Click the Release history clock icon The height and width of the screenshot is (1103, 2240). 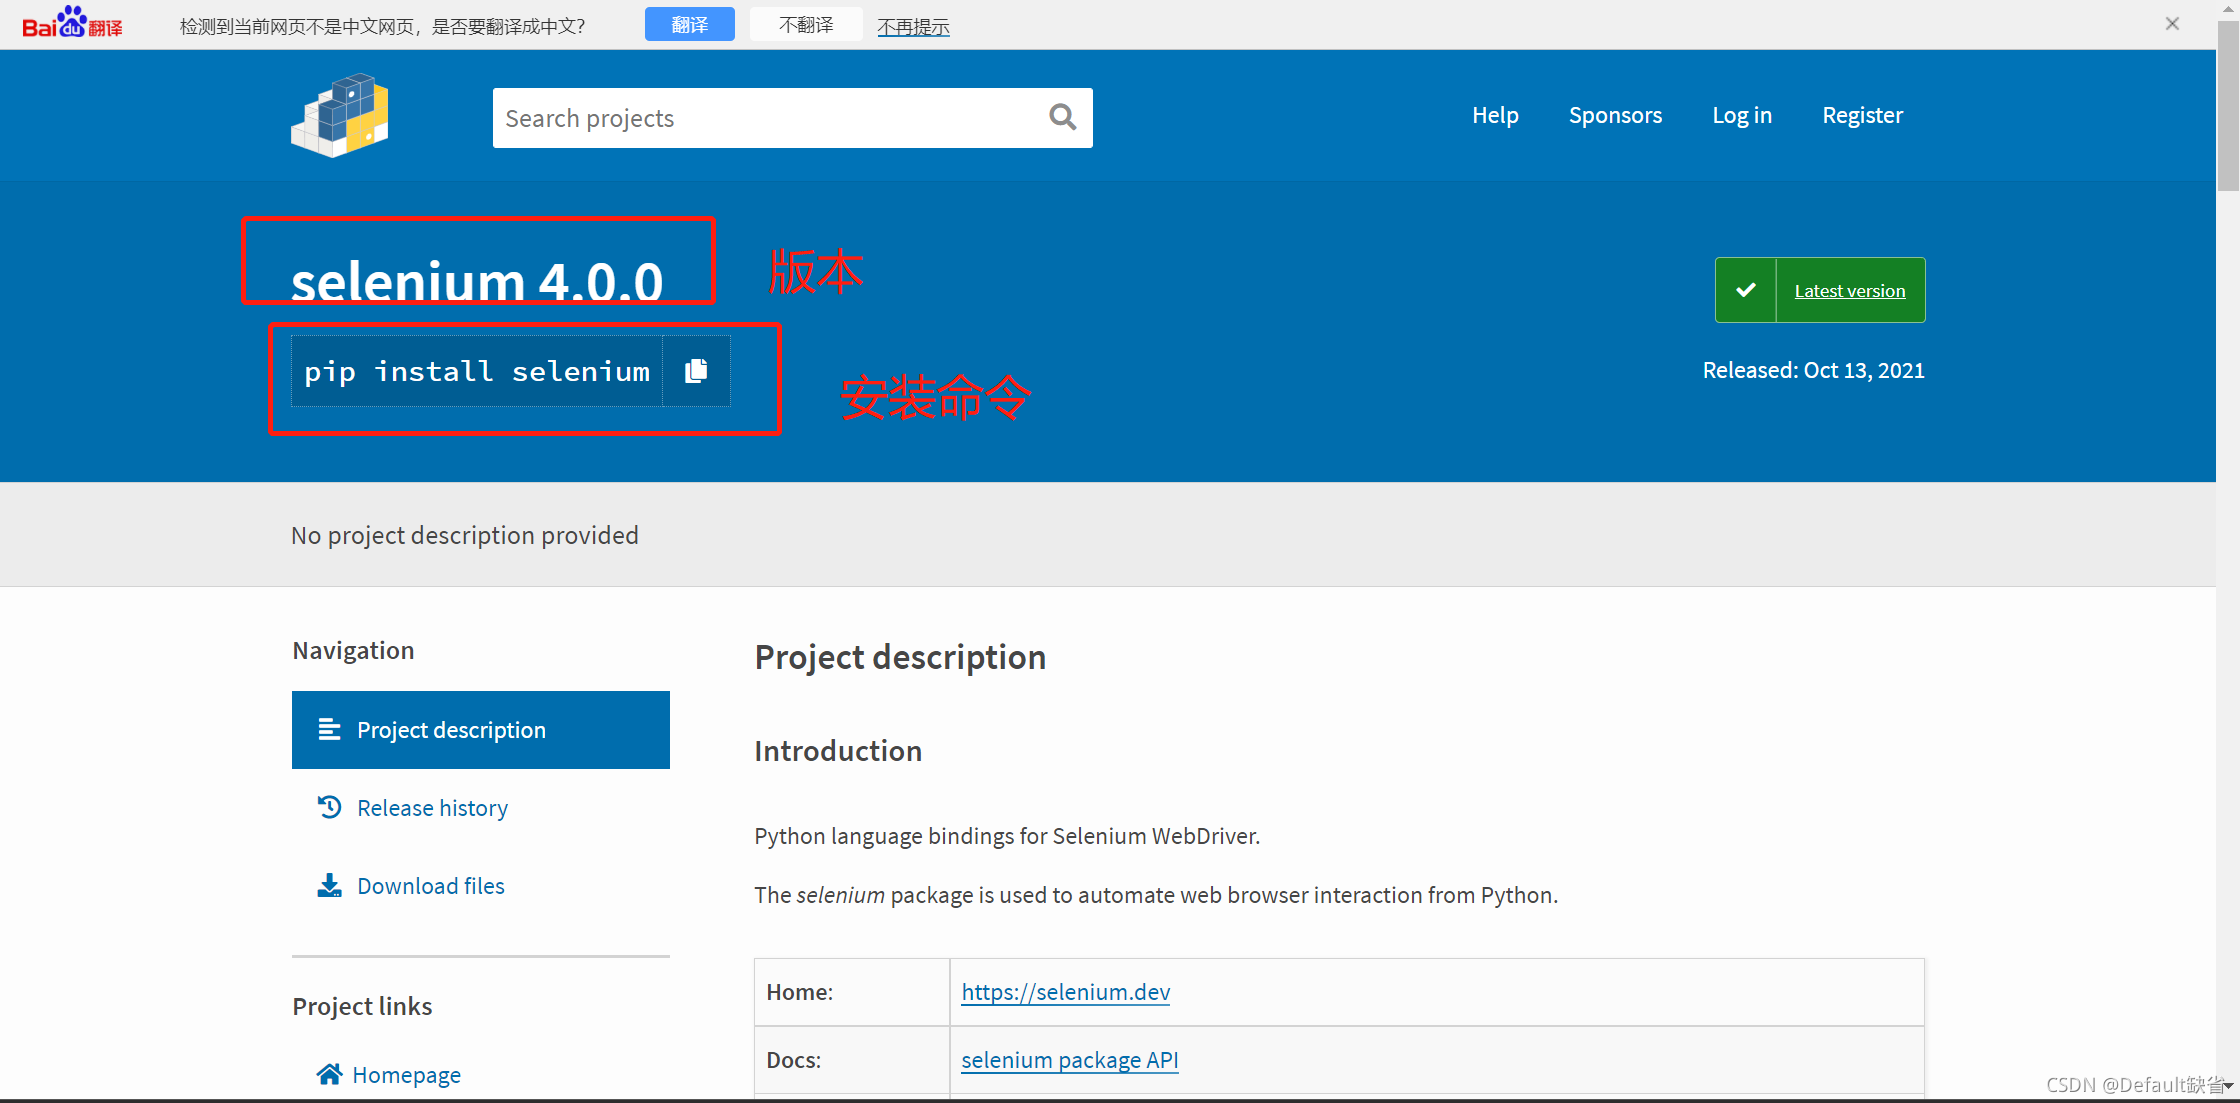click(329, 807)
